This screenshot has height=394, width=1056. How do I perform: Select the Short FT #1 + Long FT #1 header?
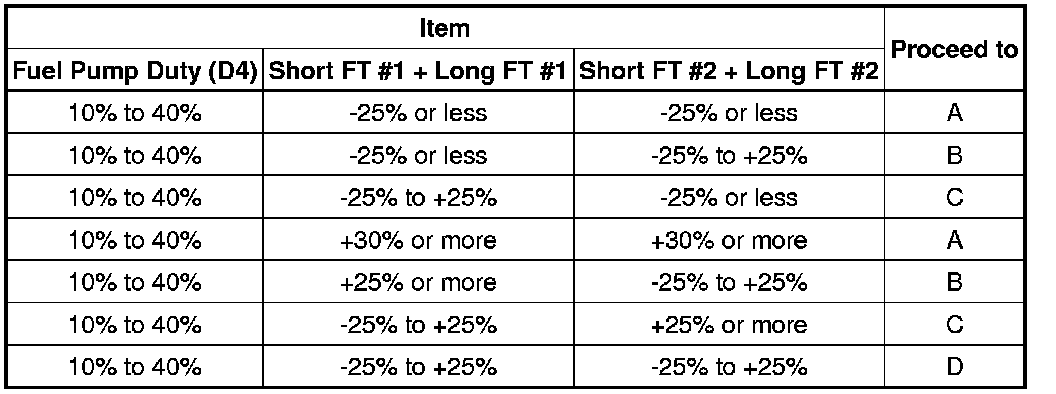point(418,70)
